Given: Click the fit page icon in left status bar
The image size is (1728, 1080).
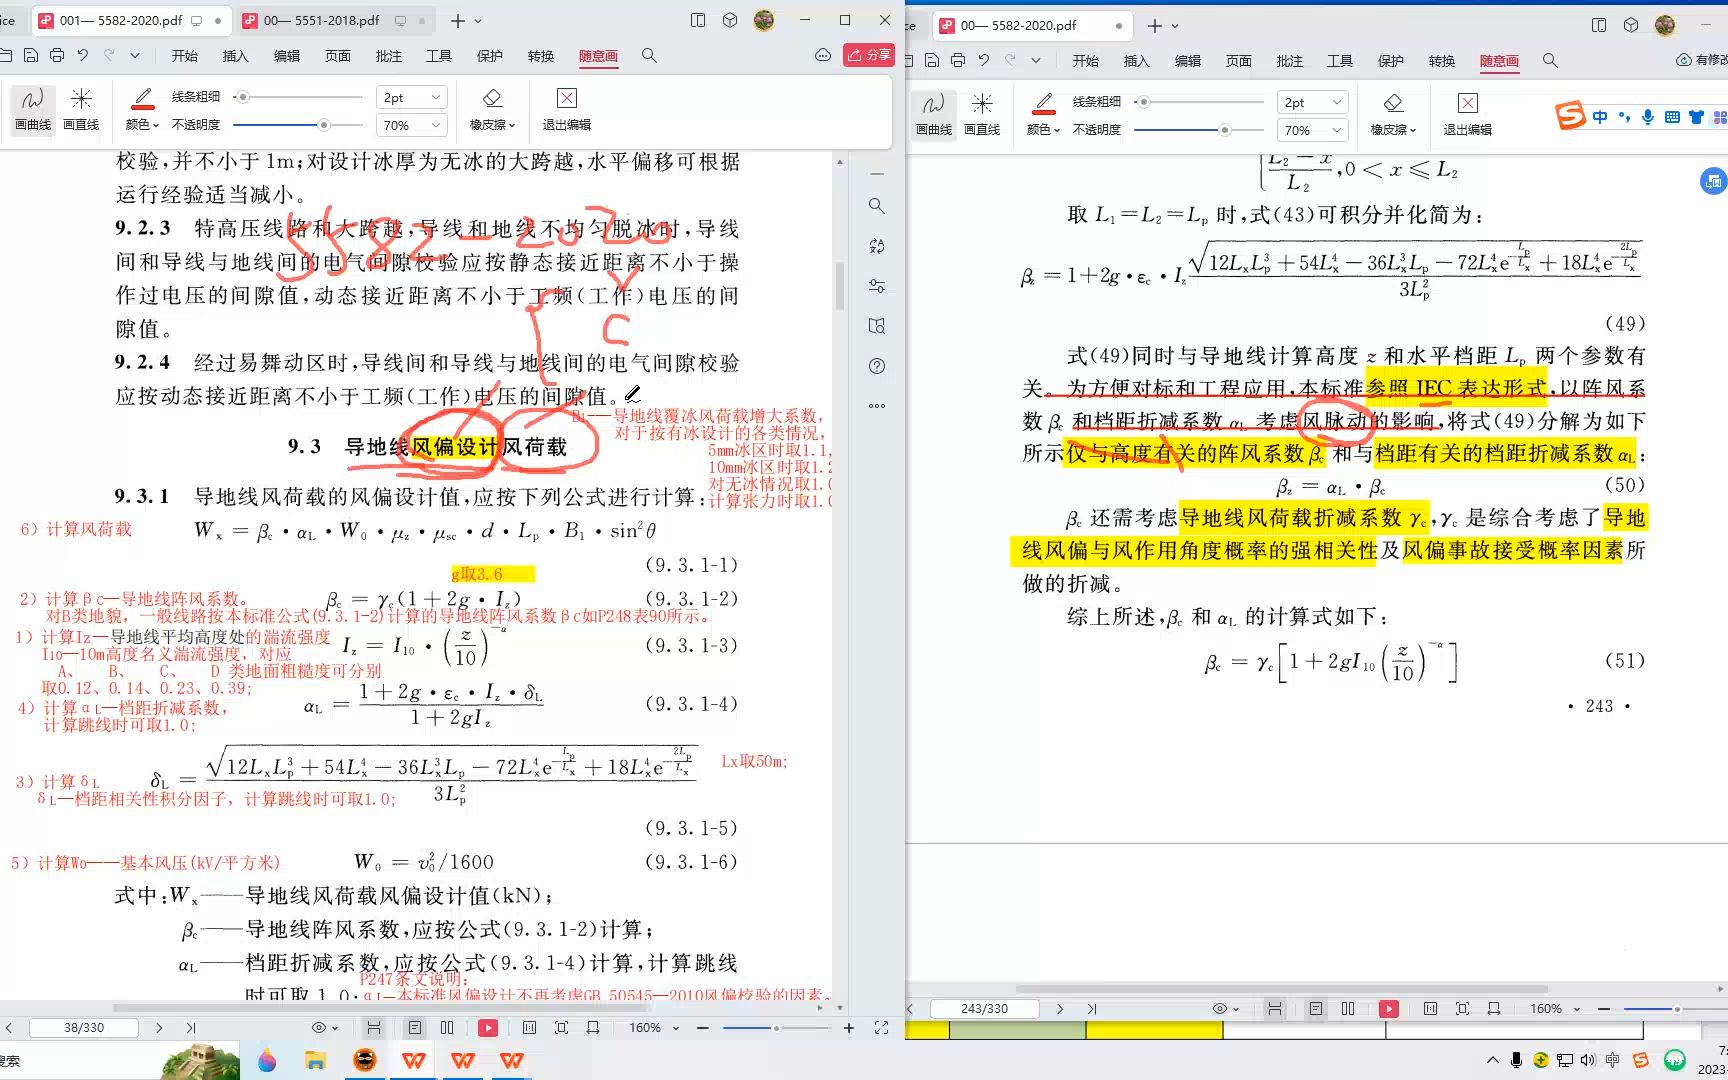Looking at the screenshot, I should (561, 1027).
